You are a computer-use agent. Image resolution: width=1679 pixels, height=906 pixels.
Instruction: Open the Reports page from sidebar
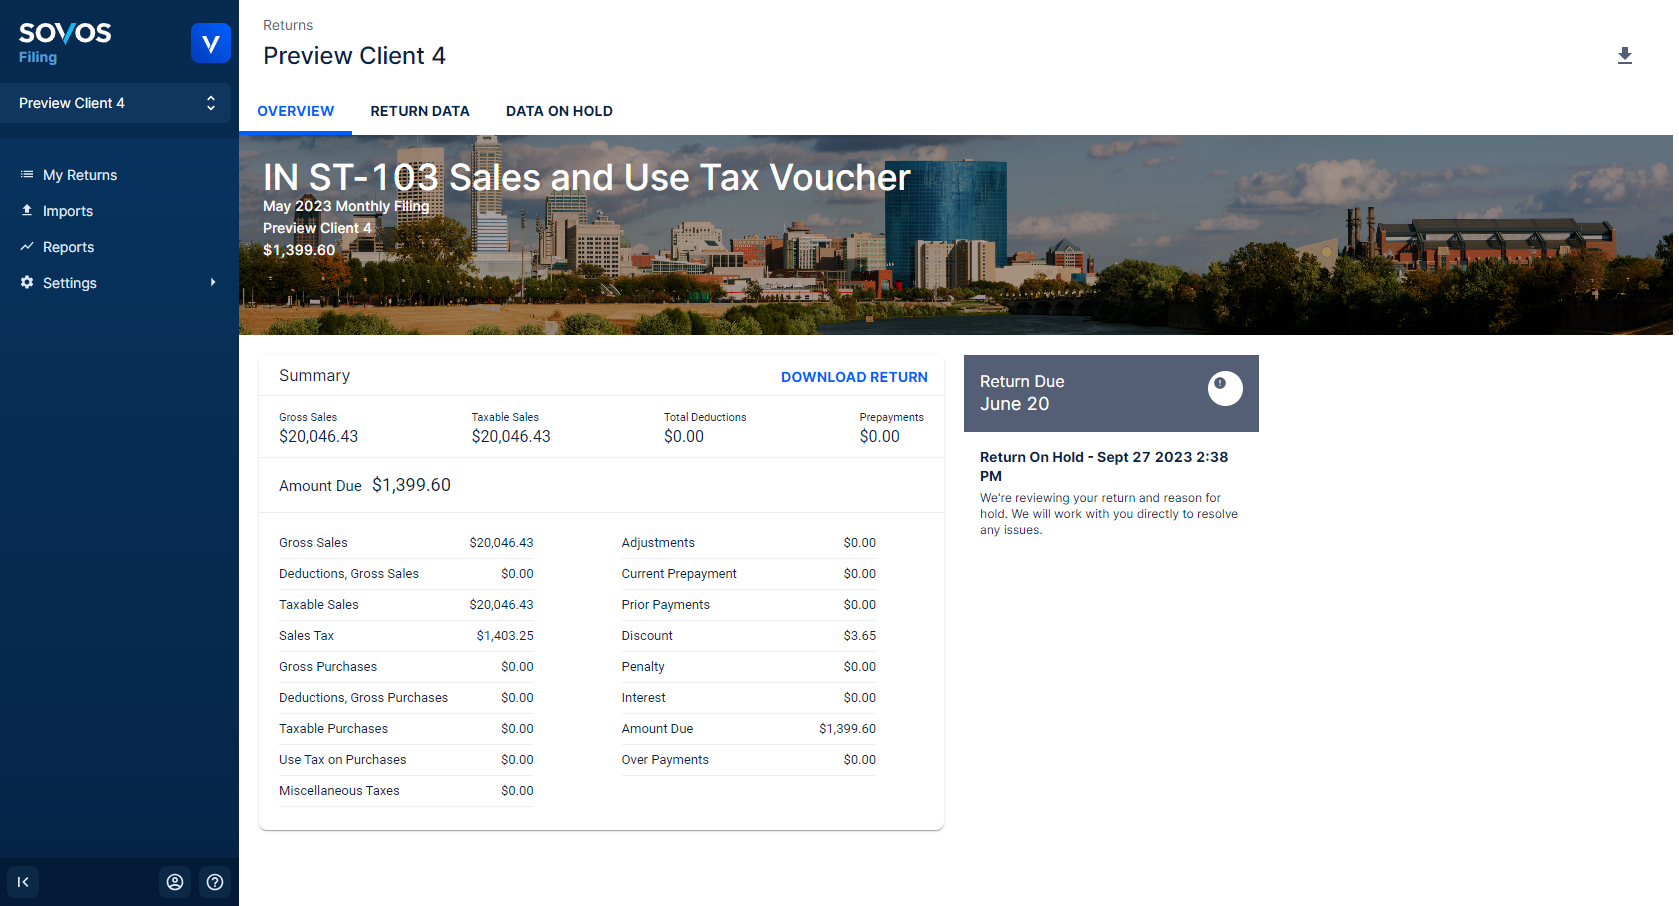[68, 247]
